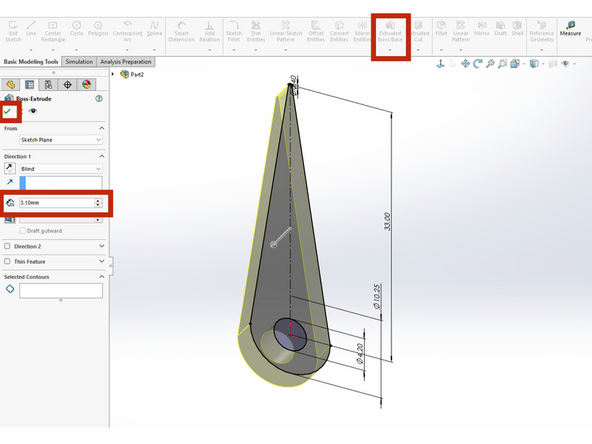Collapse the Direction 1 section chevron

click(102, 156)
